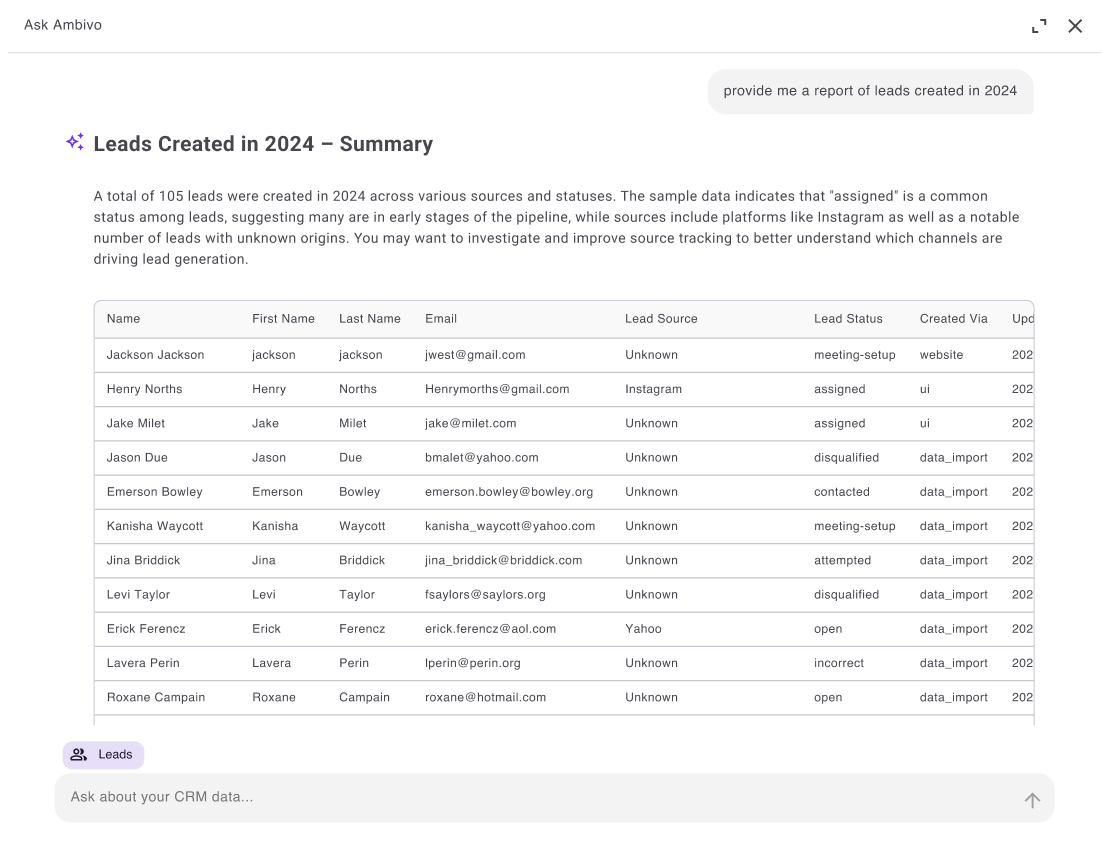Screen dimensions: 1102x843
Task: Select the Jackson Jackson name cell
Action: click(x=155, y=355)
